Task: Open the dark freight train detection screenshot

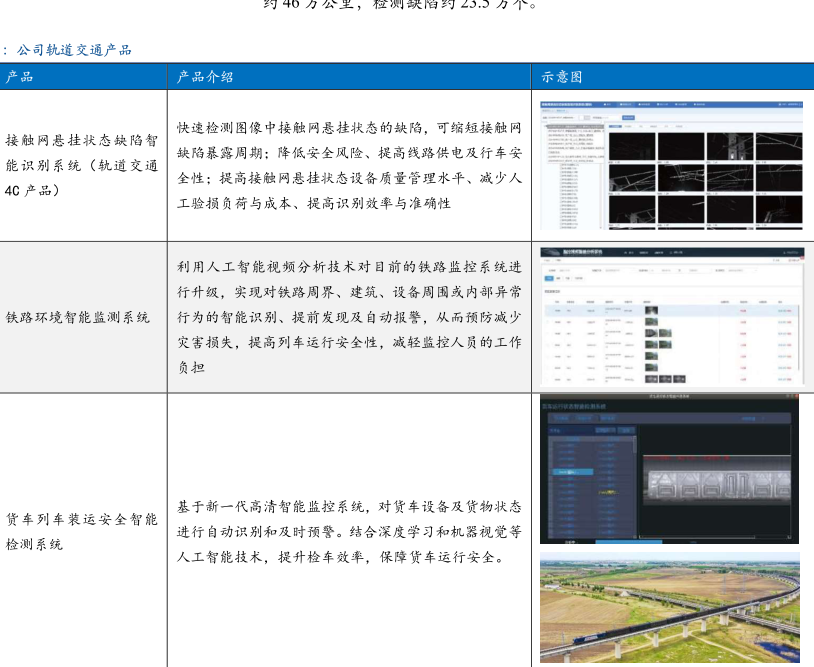Action: (x=669, y=470)
